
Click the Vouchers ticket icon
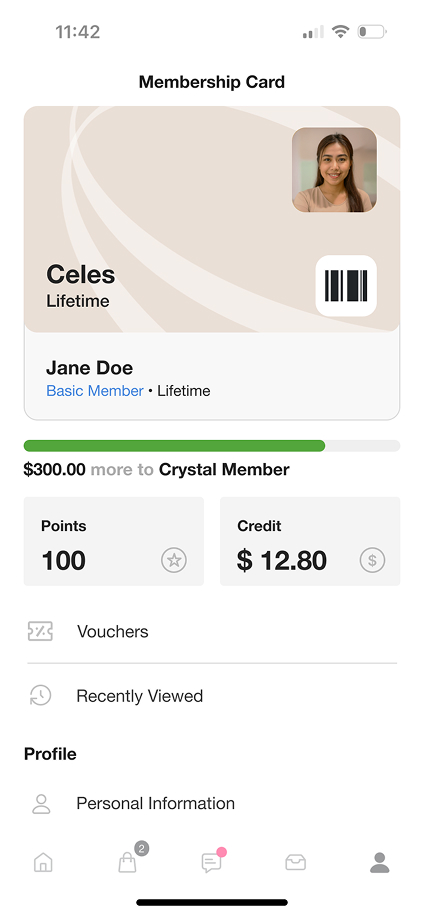tap(40, 631)
